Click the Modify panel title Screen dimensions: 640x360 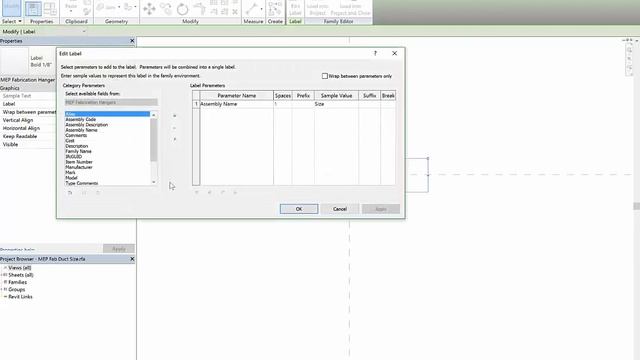pos(190,21)
